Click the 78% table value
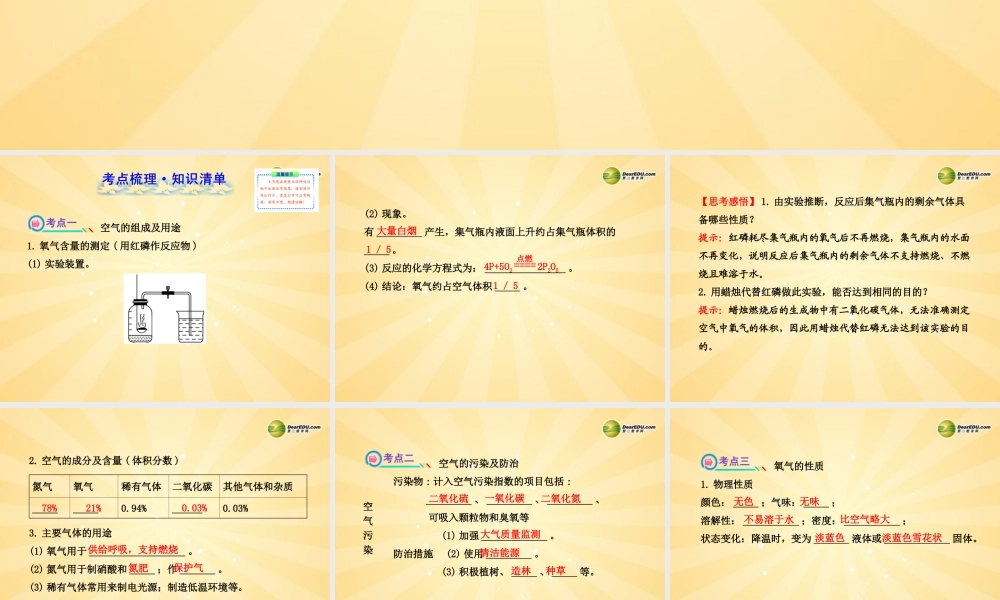Image resolution: width=1000 pixels, height=600 pixels. tap(49, 508)
